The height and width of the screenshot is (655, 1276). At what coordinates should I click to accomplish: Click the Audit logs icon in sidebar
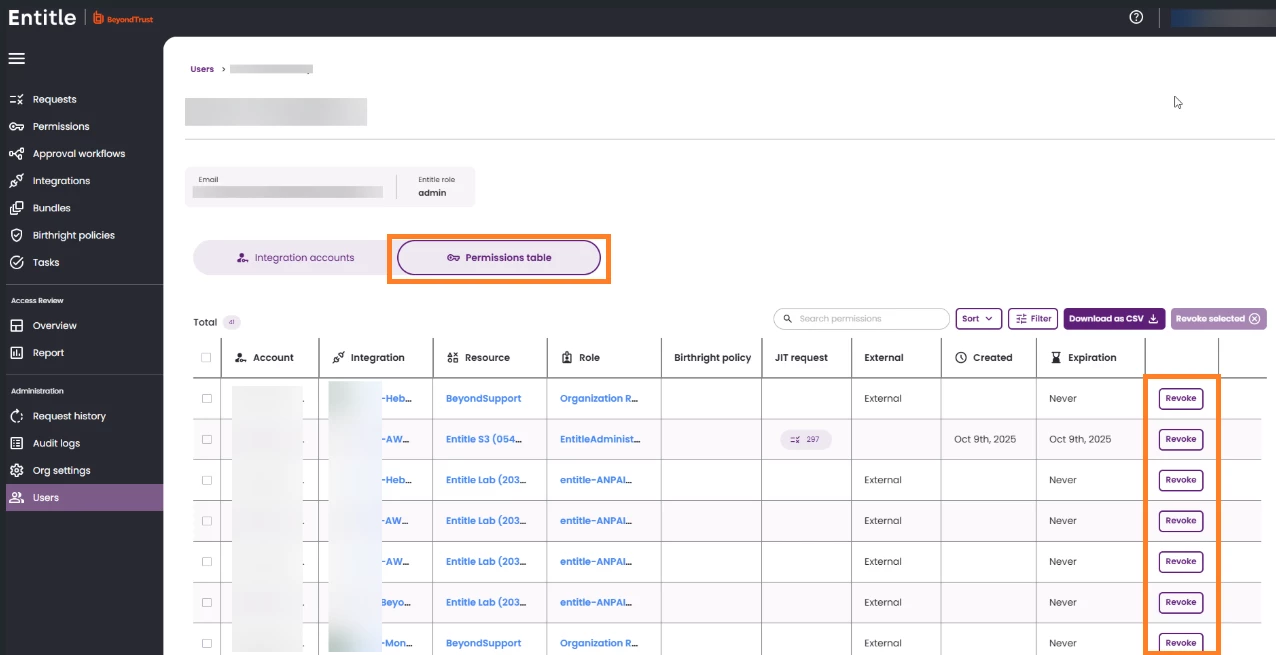(16, 443)
